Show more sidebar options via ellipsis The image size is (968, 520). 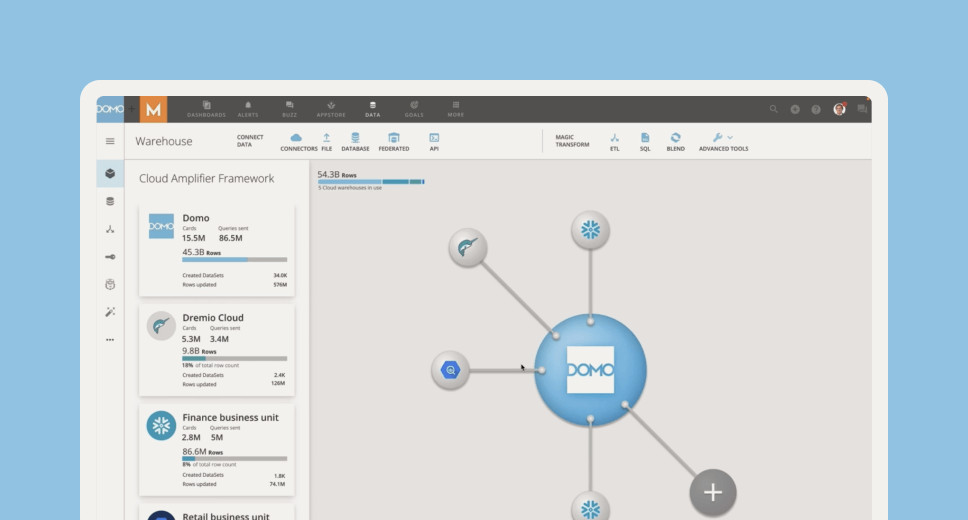[x=110, y=339]
